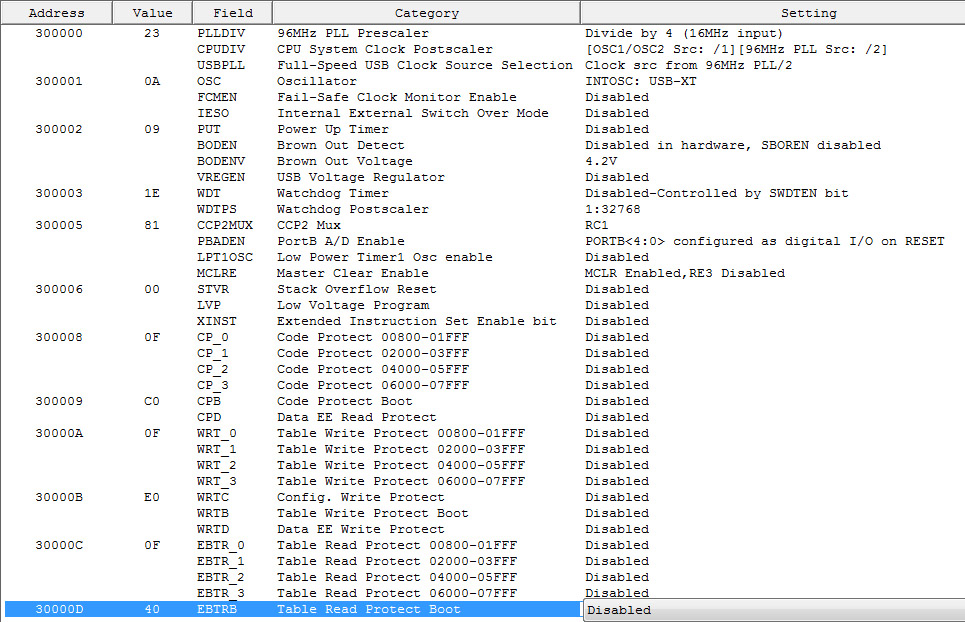The image size is (965, 622).
Task: Select the STVR field row
Action: (x=213, y=289)
